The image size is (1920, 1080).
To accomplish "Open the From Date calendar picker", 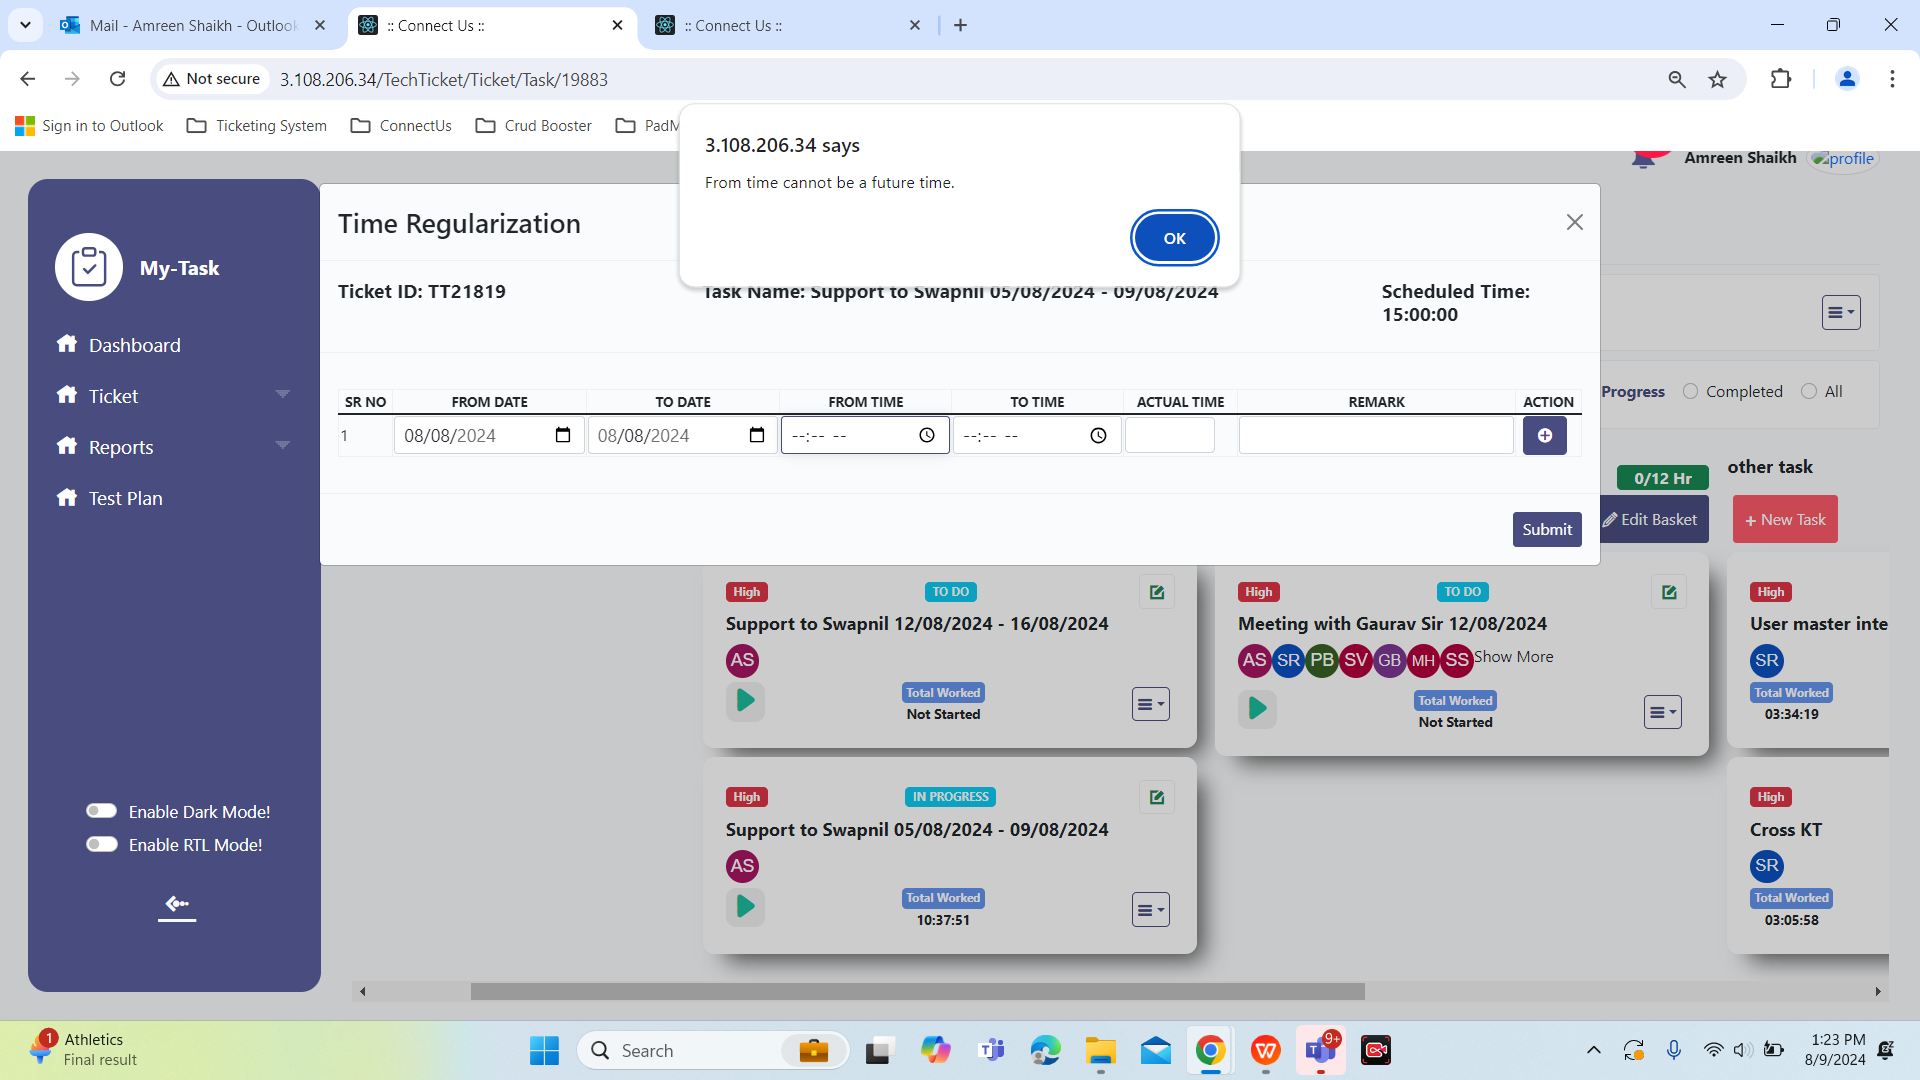I will (x=563, y=435).
